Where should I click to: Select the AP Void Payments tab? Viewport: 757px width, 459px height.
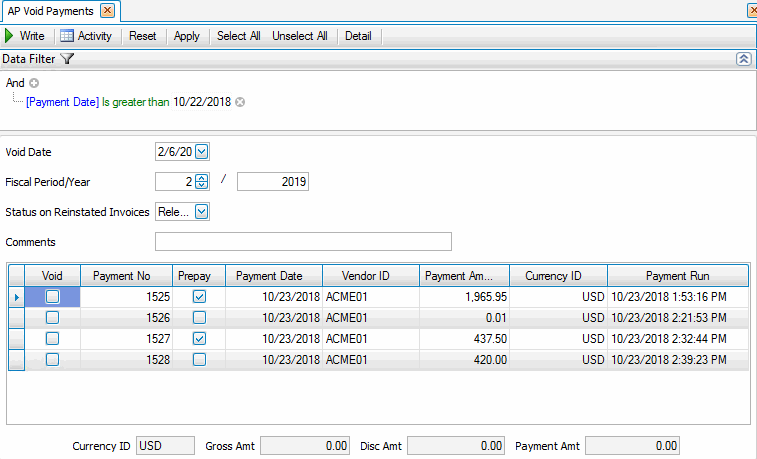click(x=50, y=11)
